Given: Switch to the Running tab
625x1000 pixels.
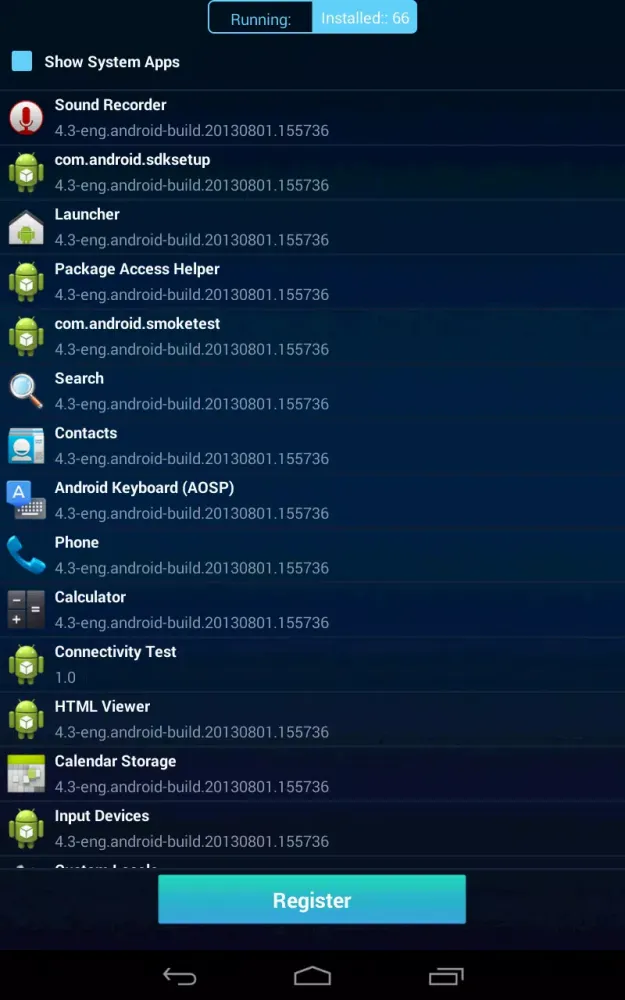Looking at the screenshot, I should (x=261, y=18).
